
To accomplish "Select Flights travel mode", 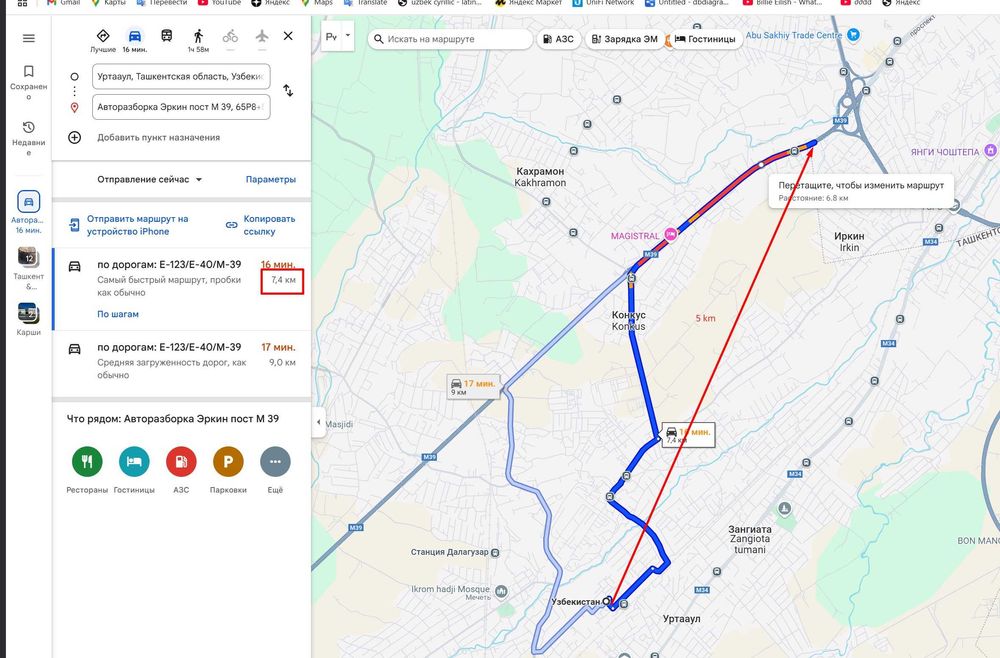I will coord(262,36).
